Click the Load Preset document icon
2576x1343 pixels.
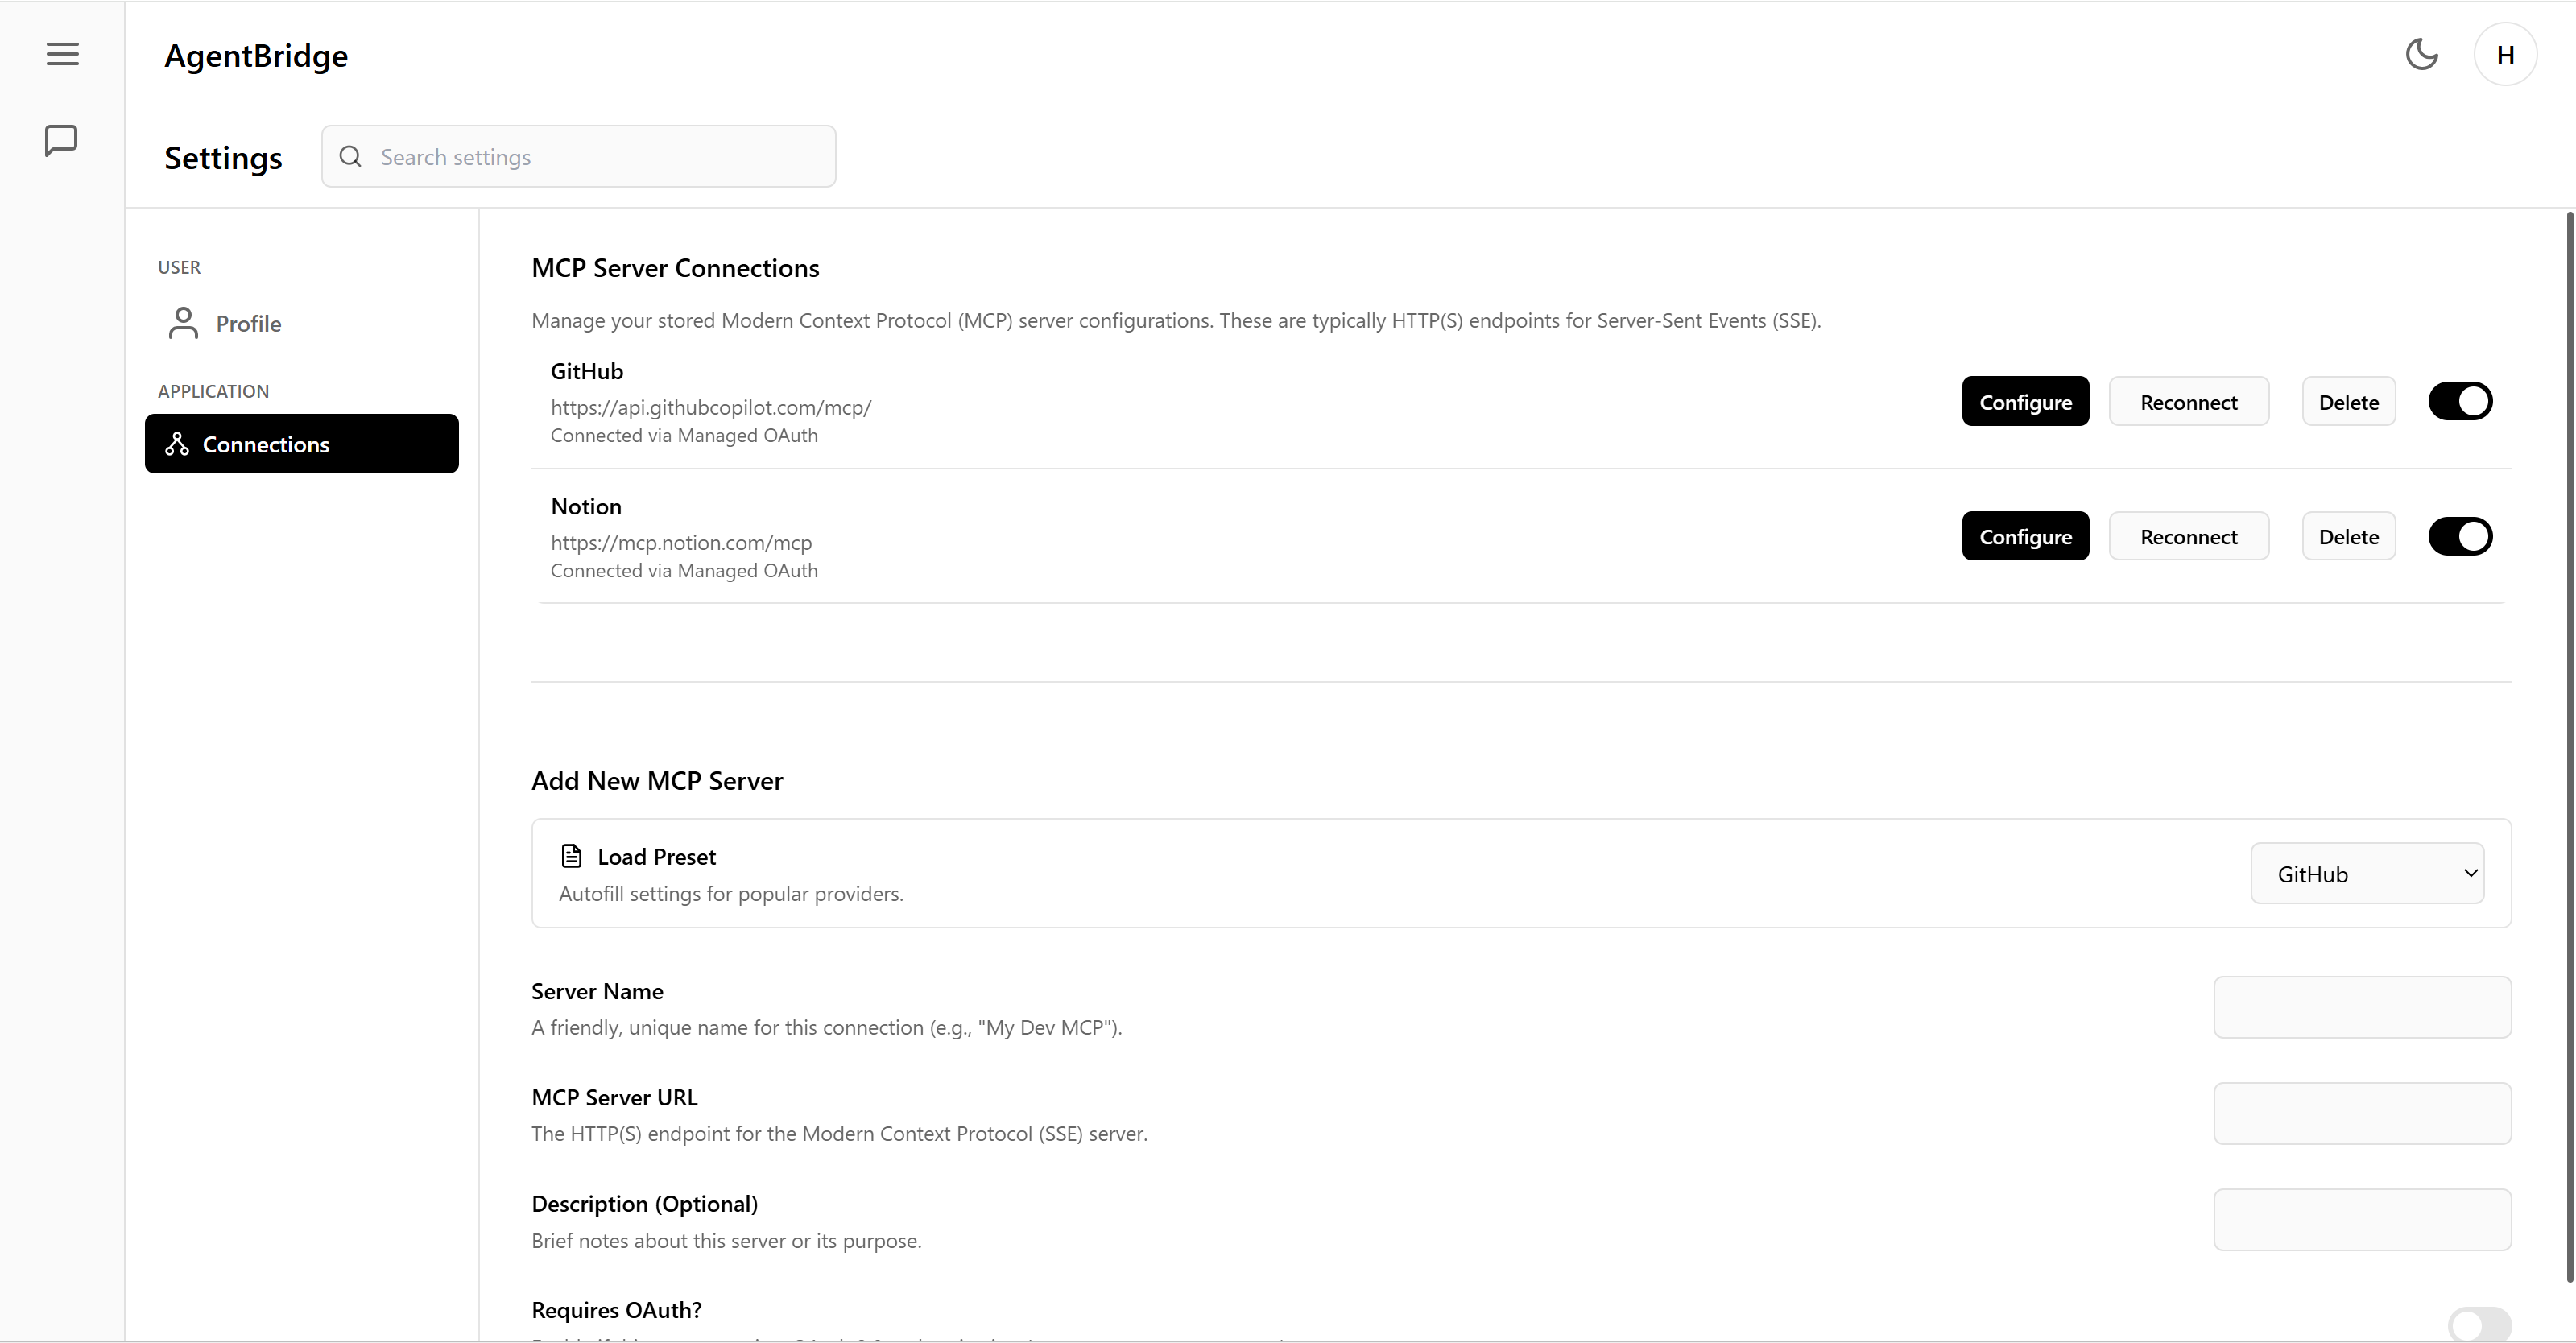pos(571,856)
